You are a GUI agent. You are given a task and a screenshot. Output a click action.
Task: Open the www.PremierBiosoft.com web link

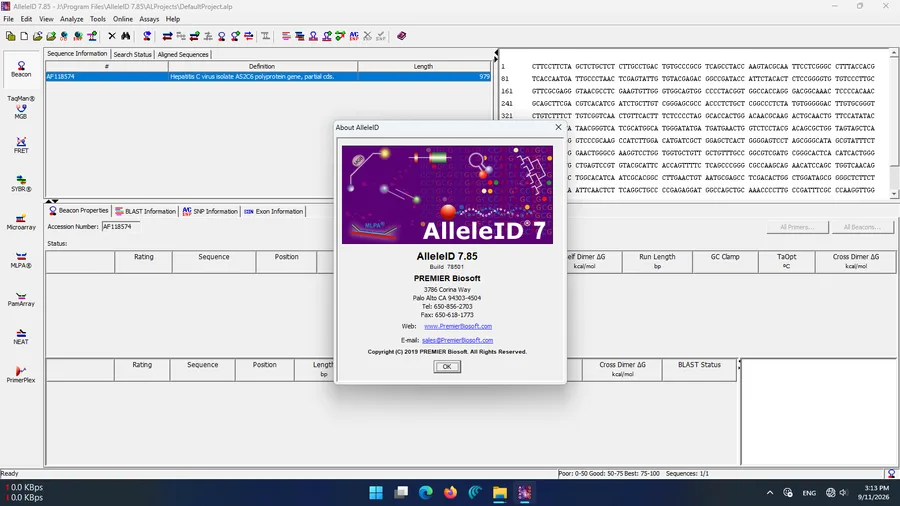pyautogui.click(x=458, y=326)
